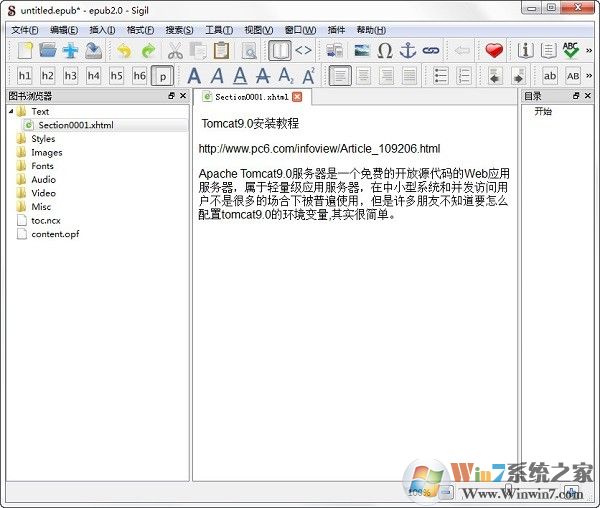
Task: Toggle underline formatting
Action: (240, 76)
